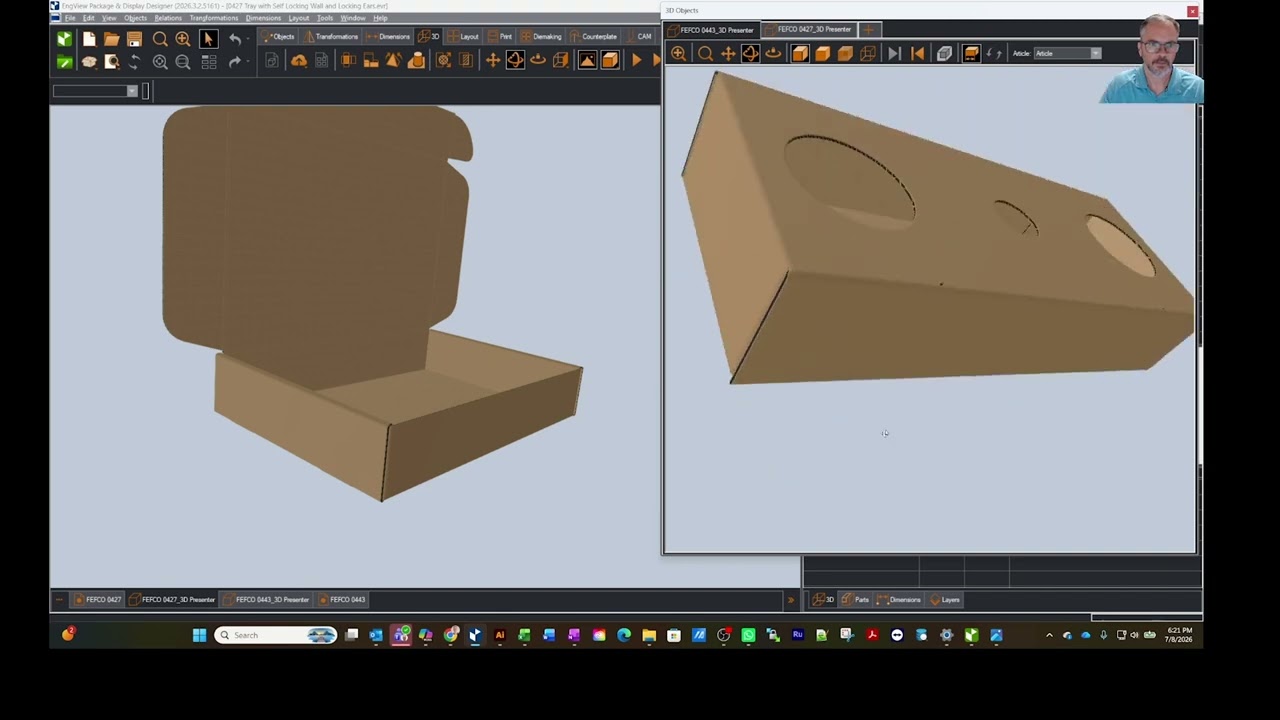
Task: Click the Layers panel button
Action: pos(945,600)
